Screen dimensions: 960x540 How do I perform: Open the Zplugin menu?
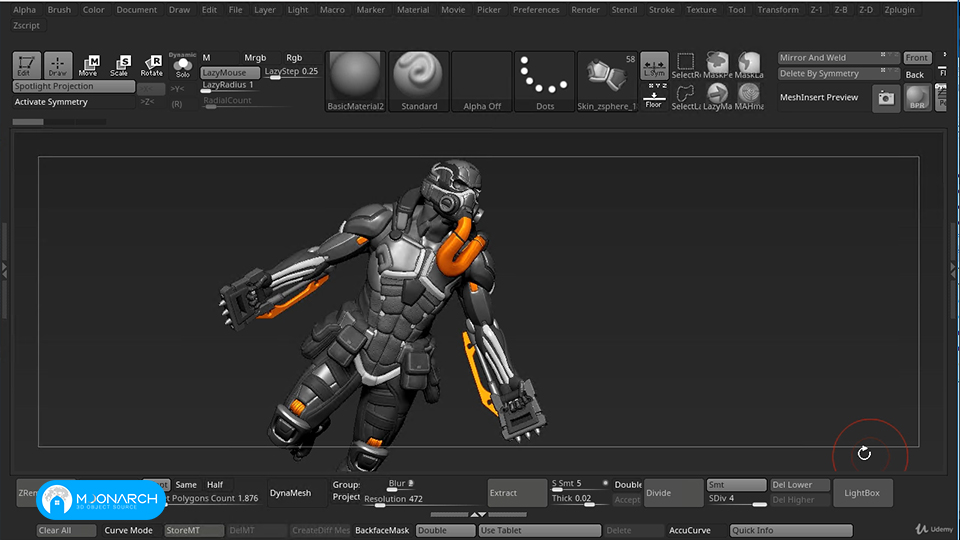pos(899,10)
